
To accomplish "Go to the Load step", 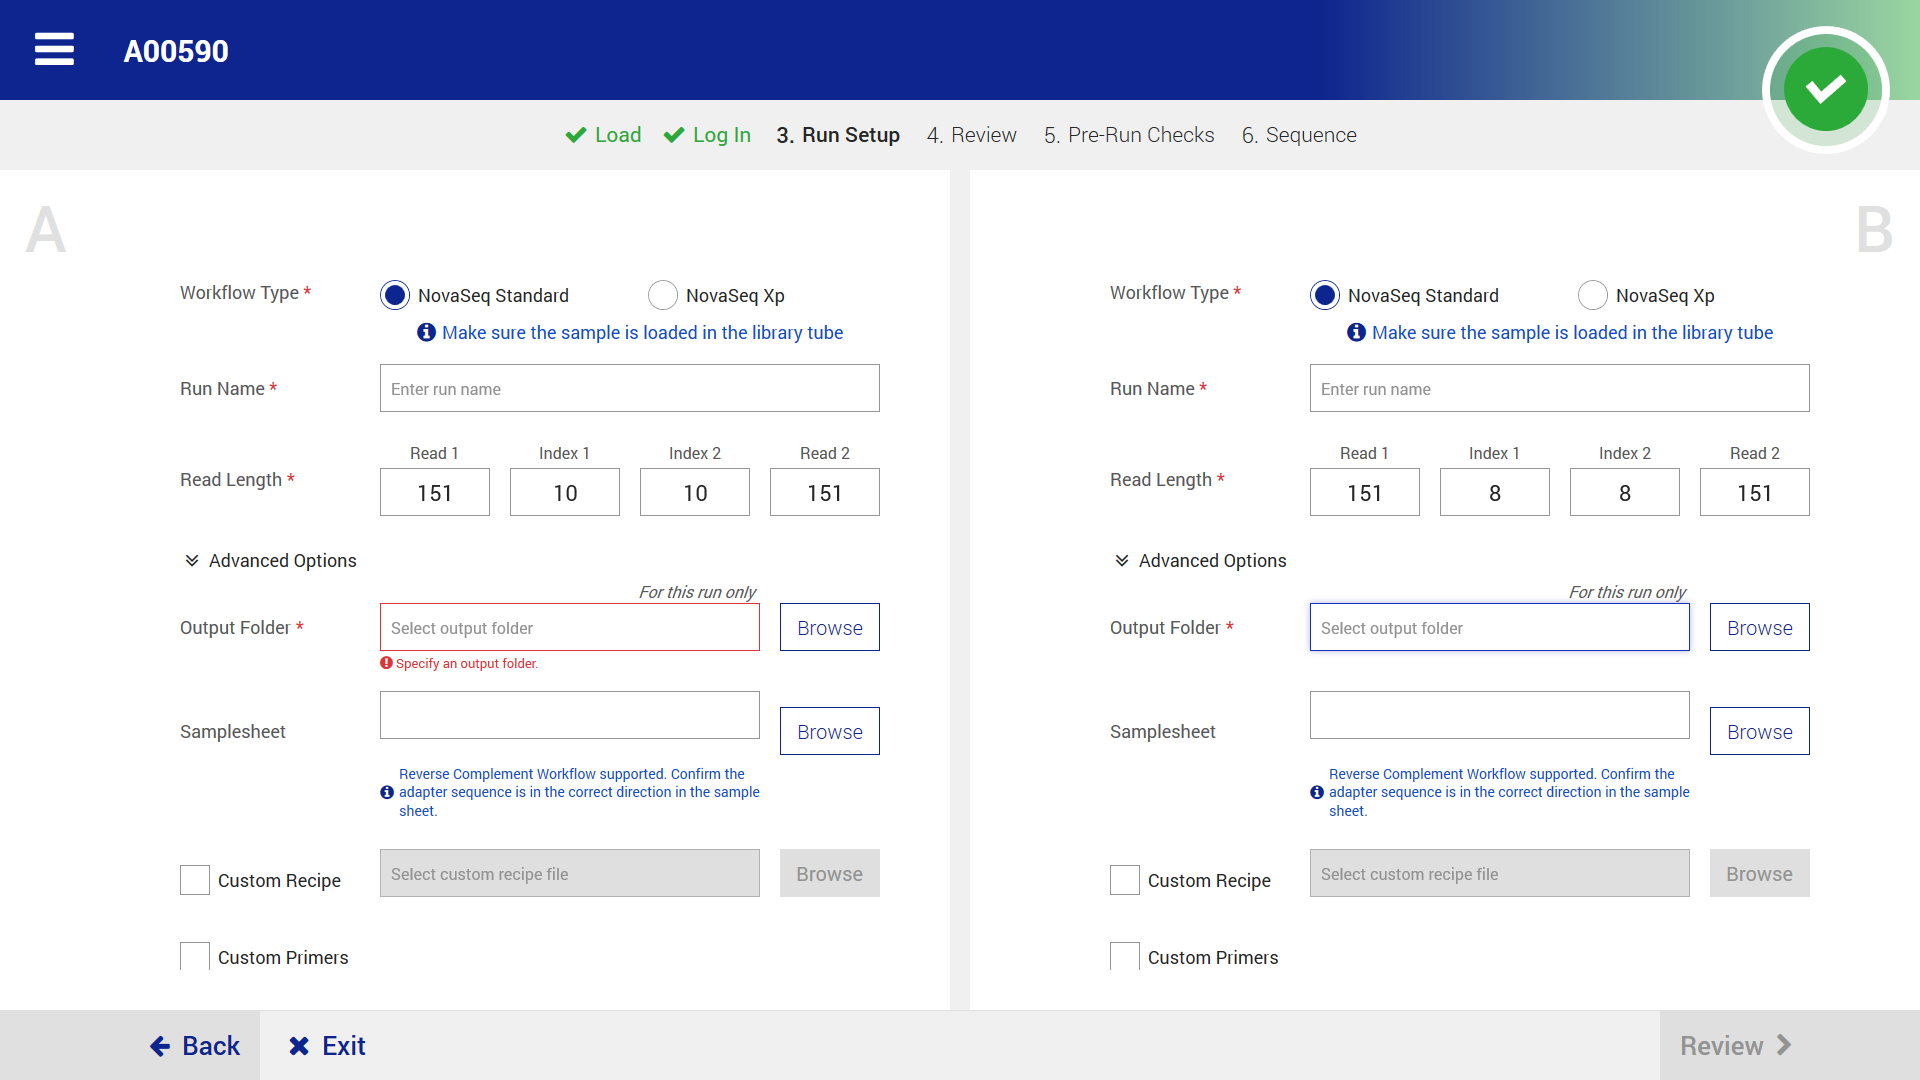I will tap(603, 135).
